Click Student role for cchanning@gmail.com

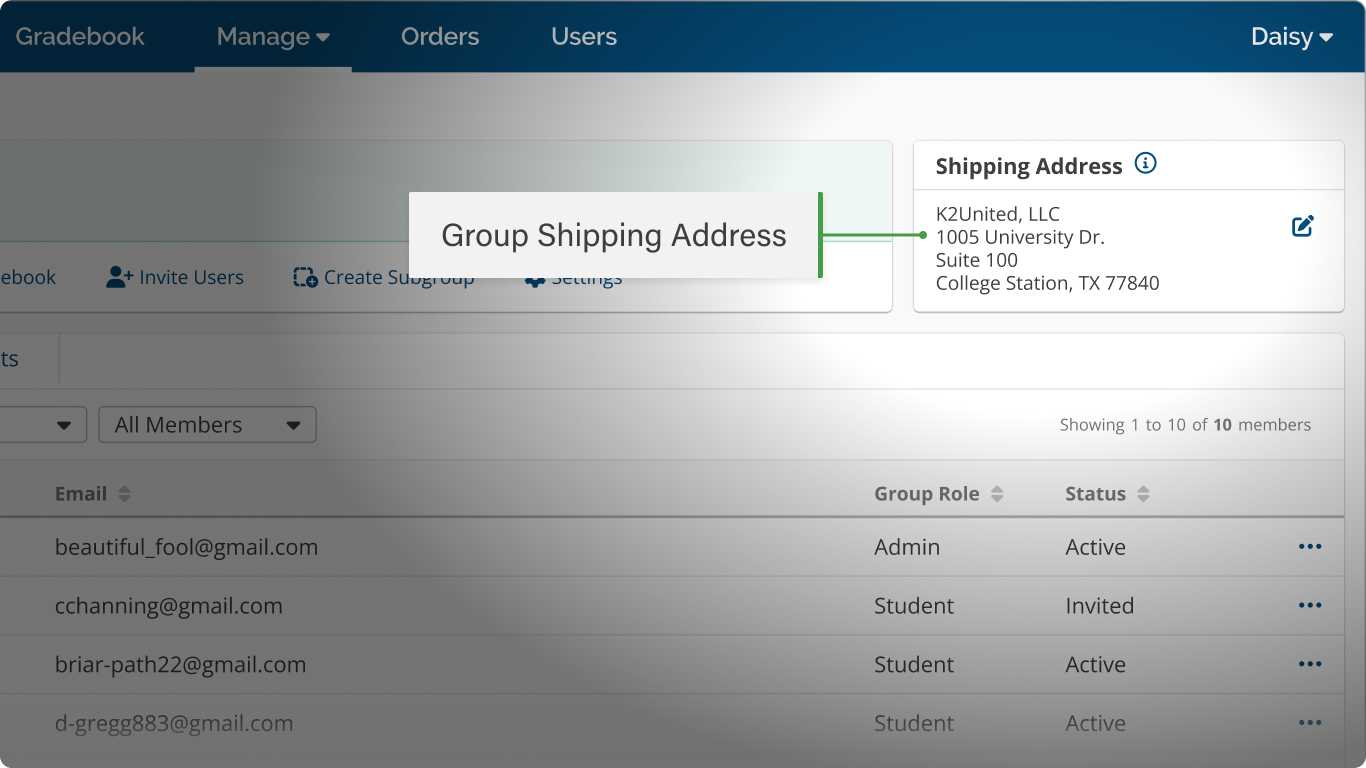(914, 606)
